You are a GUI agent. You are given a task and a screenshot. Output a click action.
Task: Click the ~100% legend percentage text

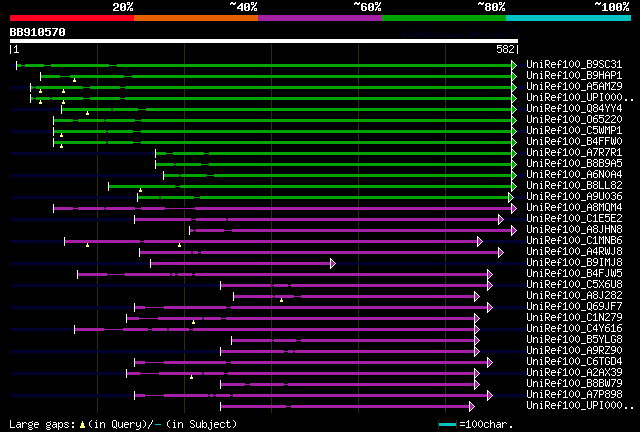pos(612,7)
